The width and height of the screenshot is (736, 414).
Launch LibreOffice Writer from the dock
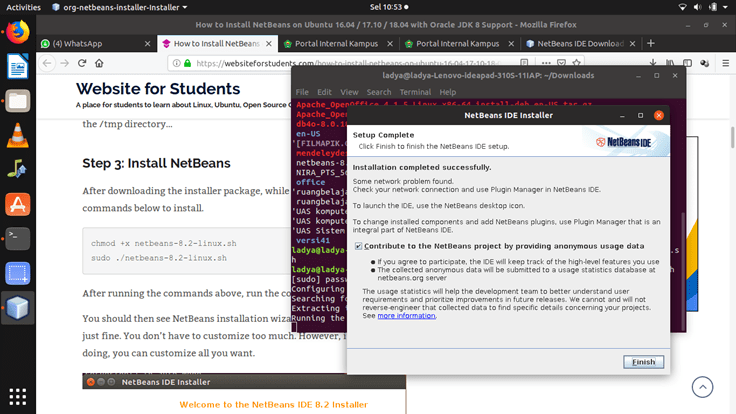(x=18, y=66)
